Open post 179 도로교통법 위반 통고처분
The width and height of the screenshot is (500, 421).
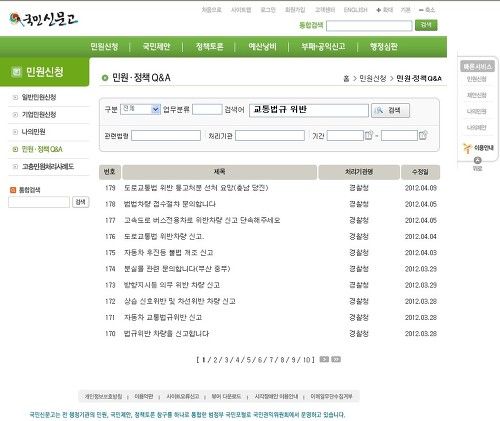196,188
